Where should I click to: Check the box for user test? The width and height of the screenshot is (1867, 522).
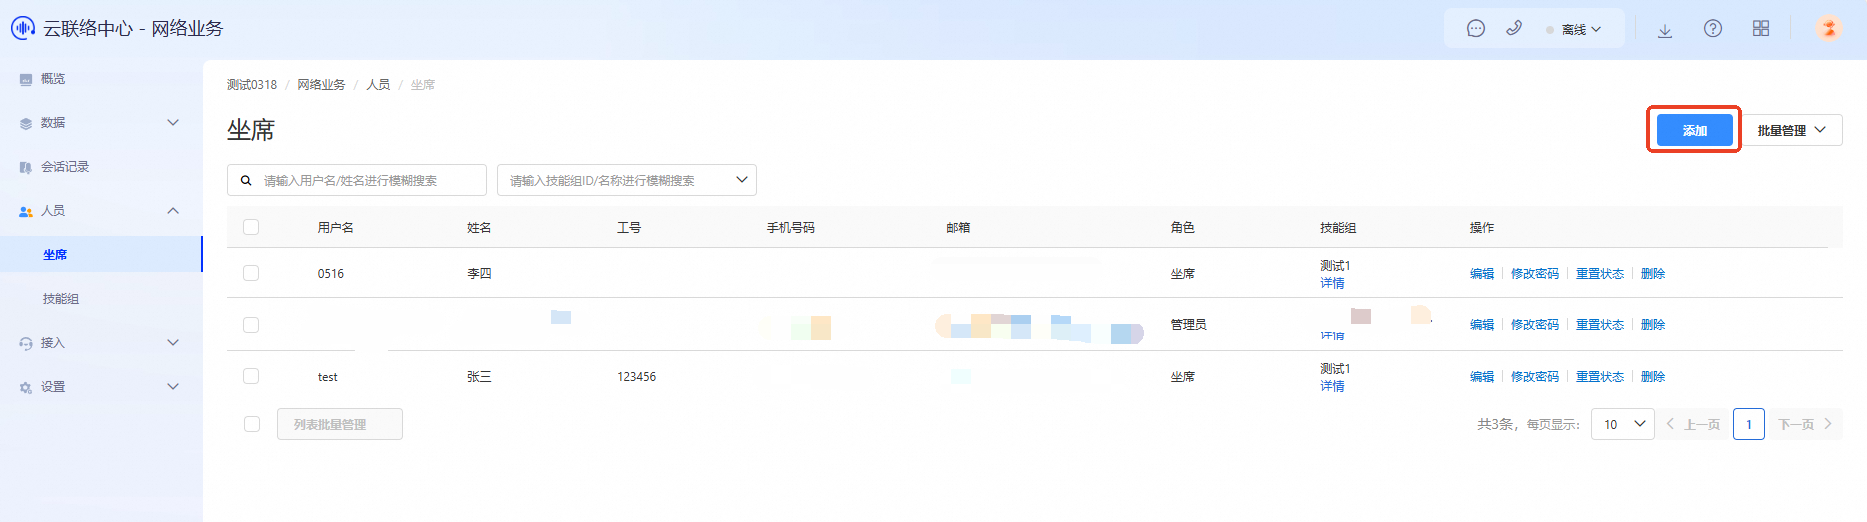tap(251, 376)
